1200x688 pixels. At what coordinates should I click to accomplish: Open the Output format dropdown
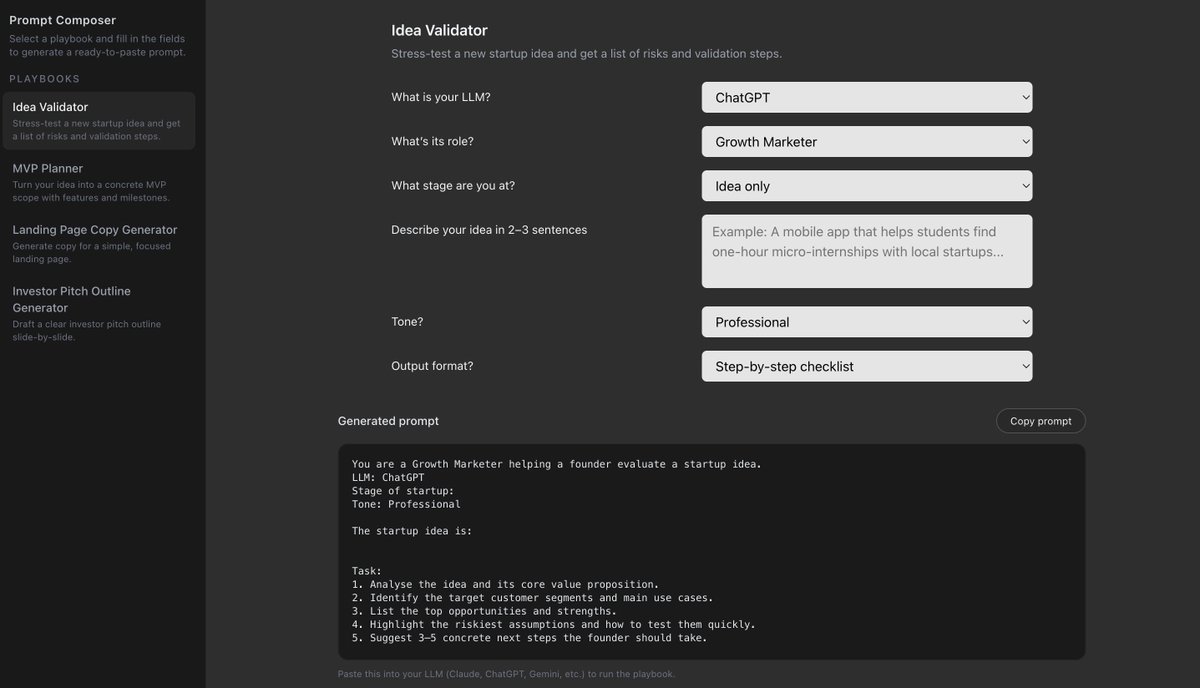click(x=867, y=366)
